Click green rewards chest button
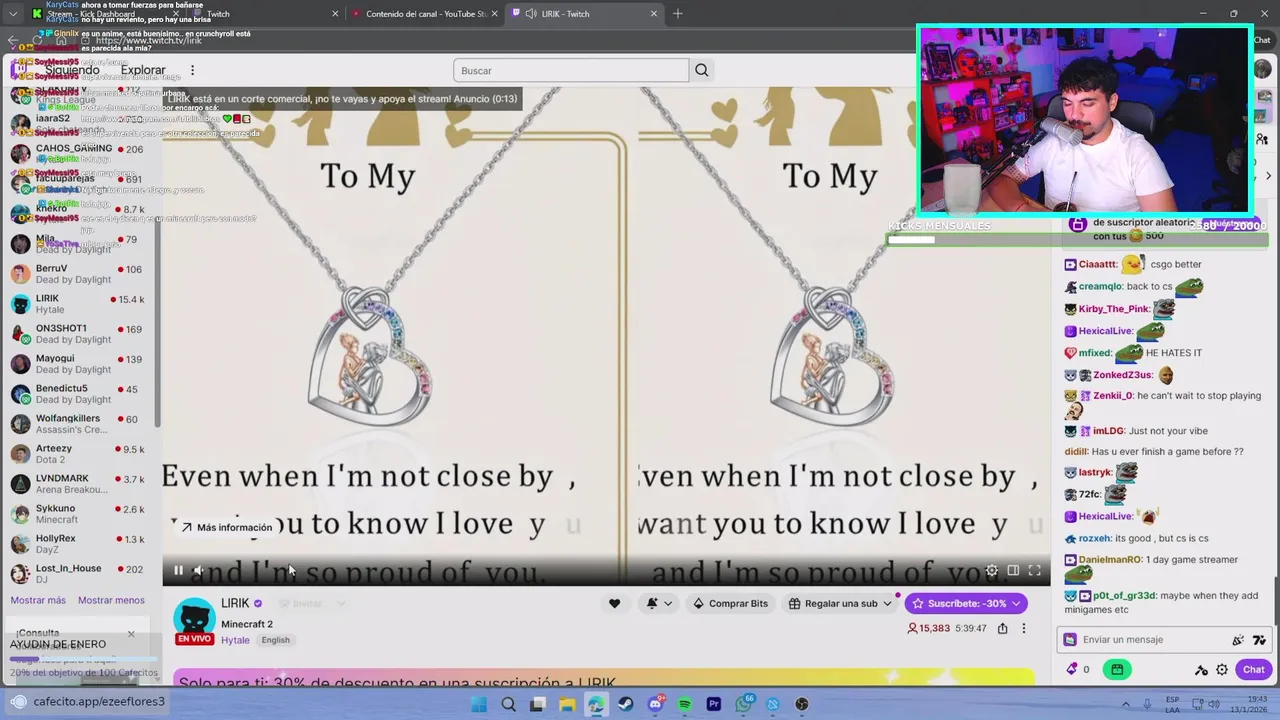This screenshot has height=720, width=1280. tap(1117, 669)
